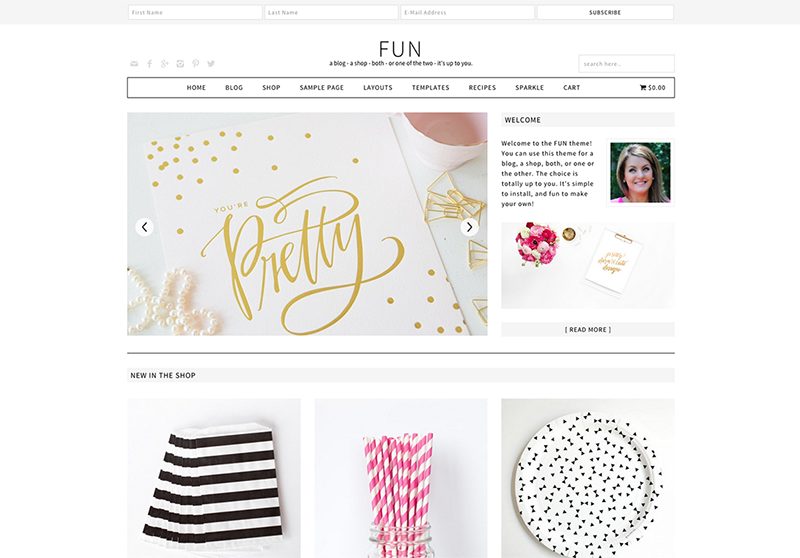800x558 pixels.
Task: Click the [ READ MORE ] link
Action: tap(588, 329)
